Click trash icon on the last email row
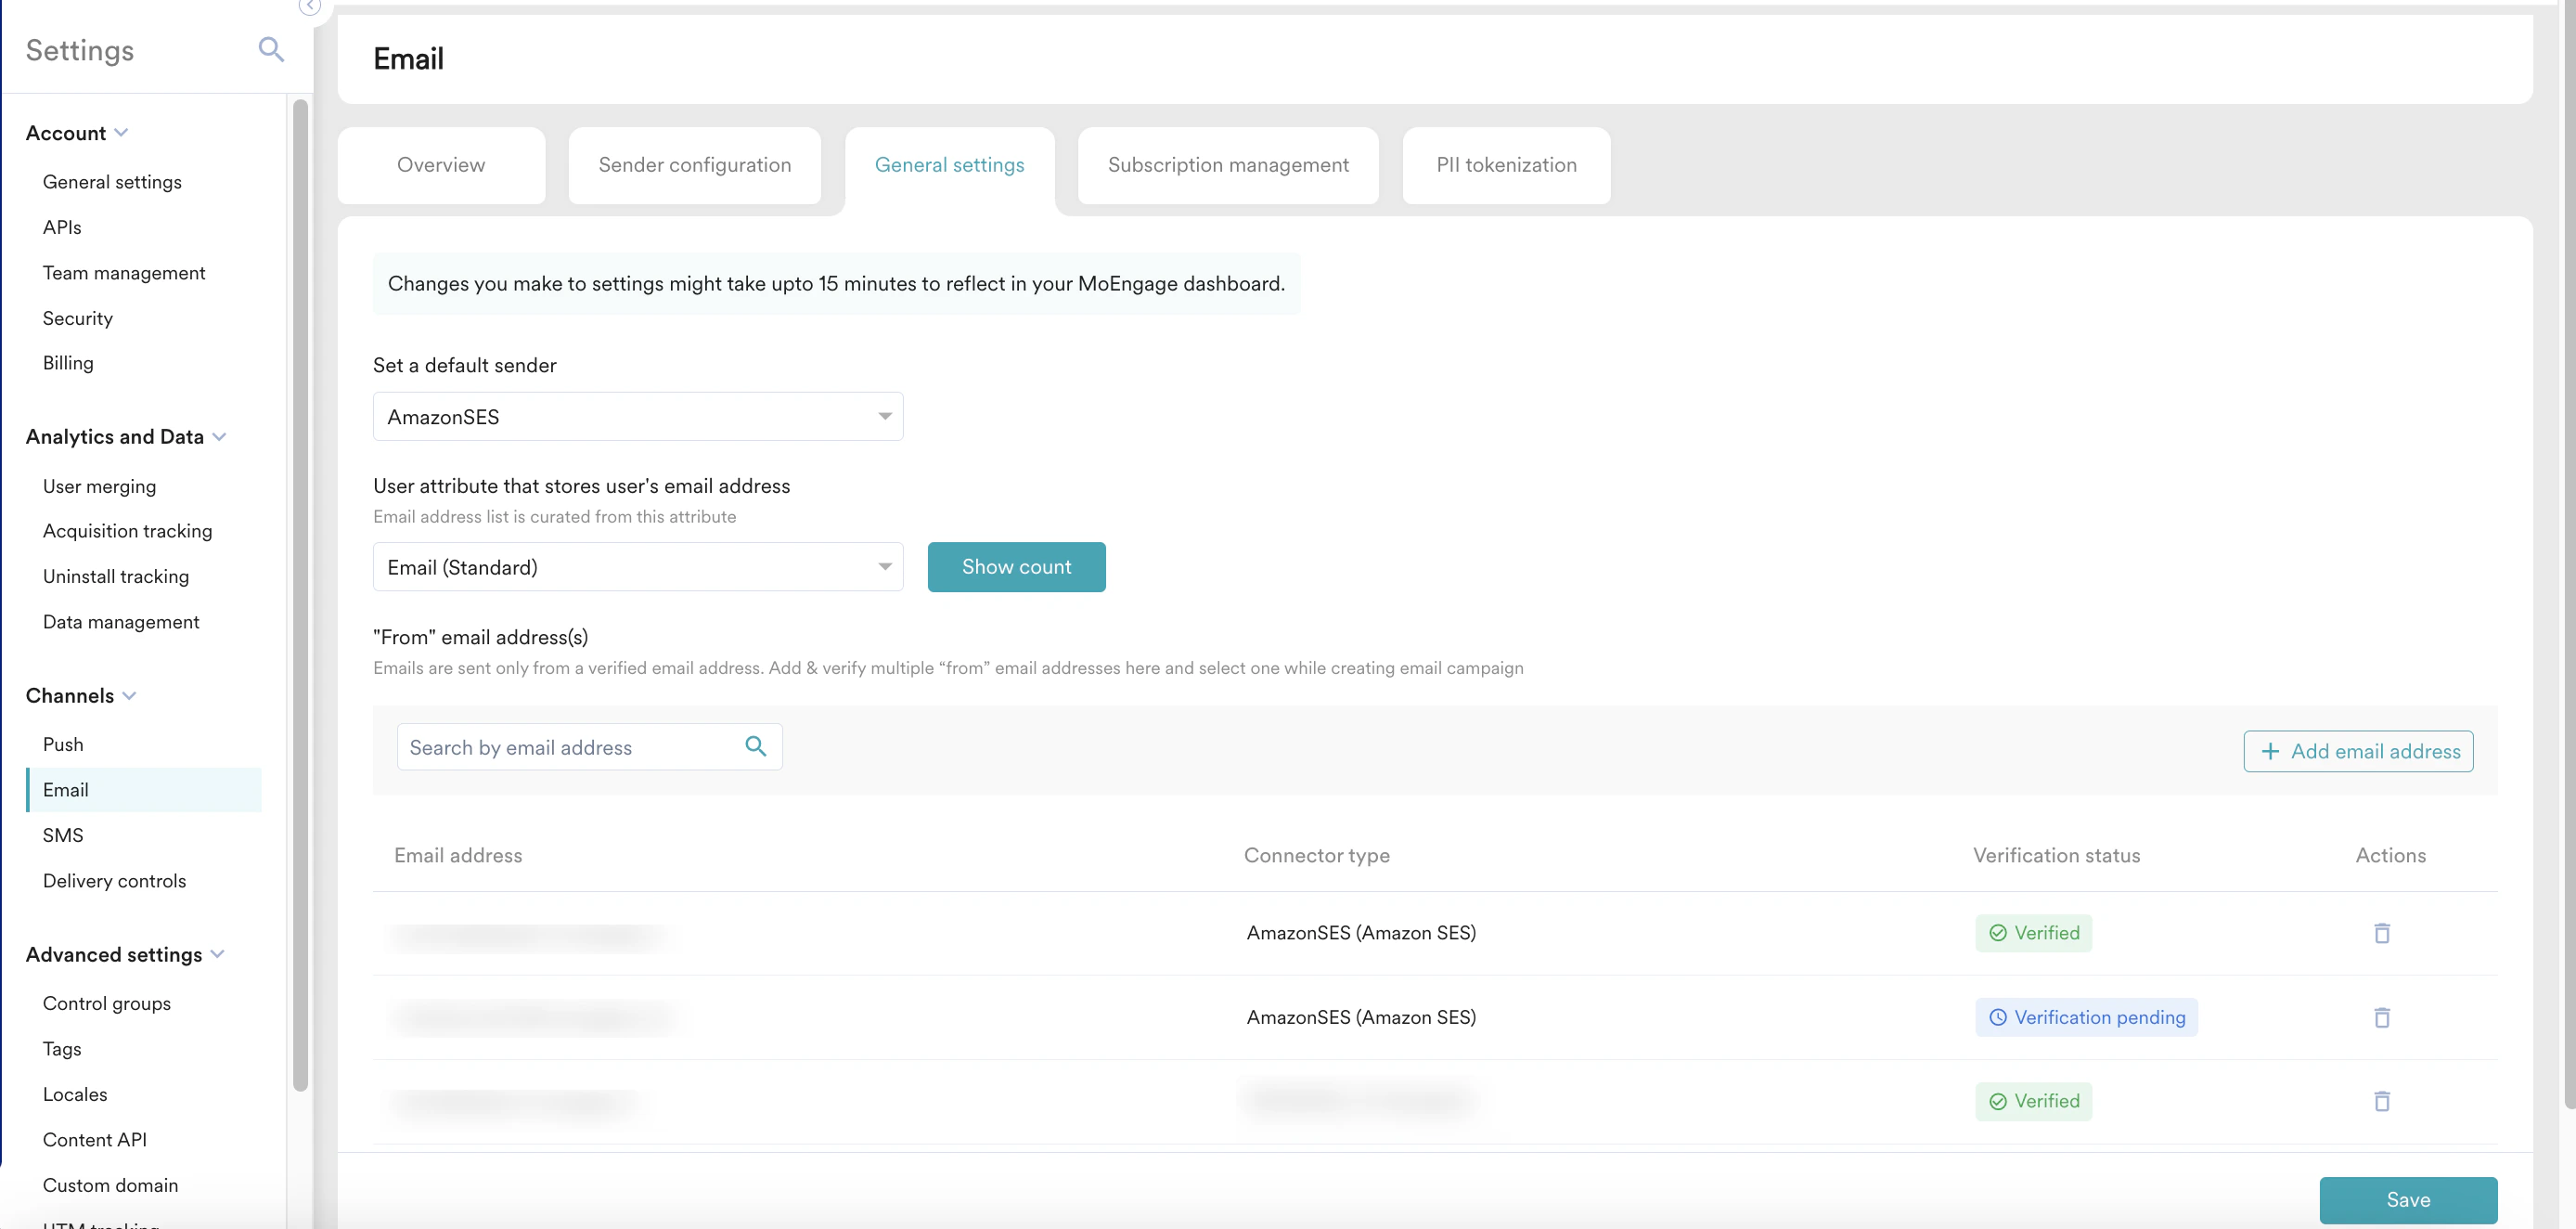2576x1229 pixels. [2381, 1101]
